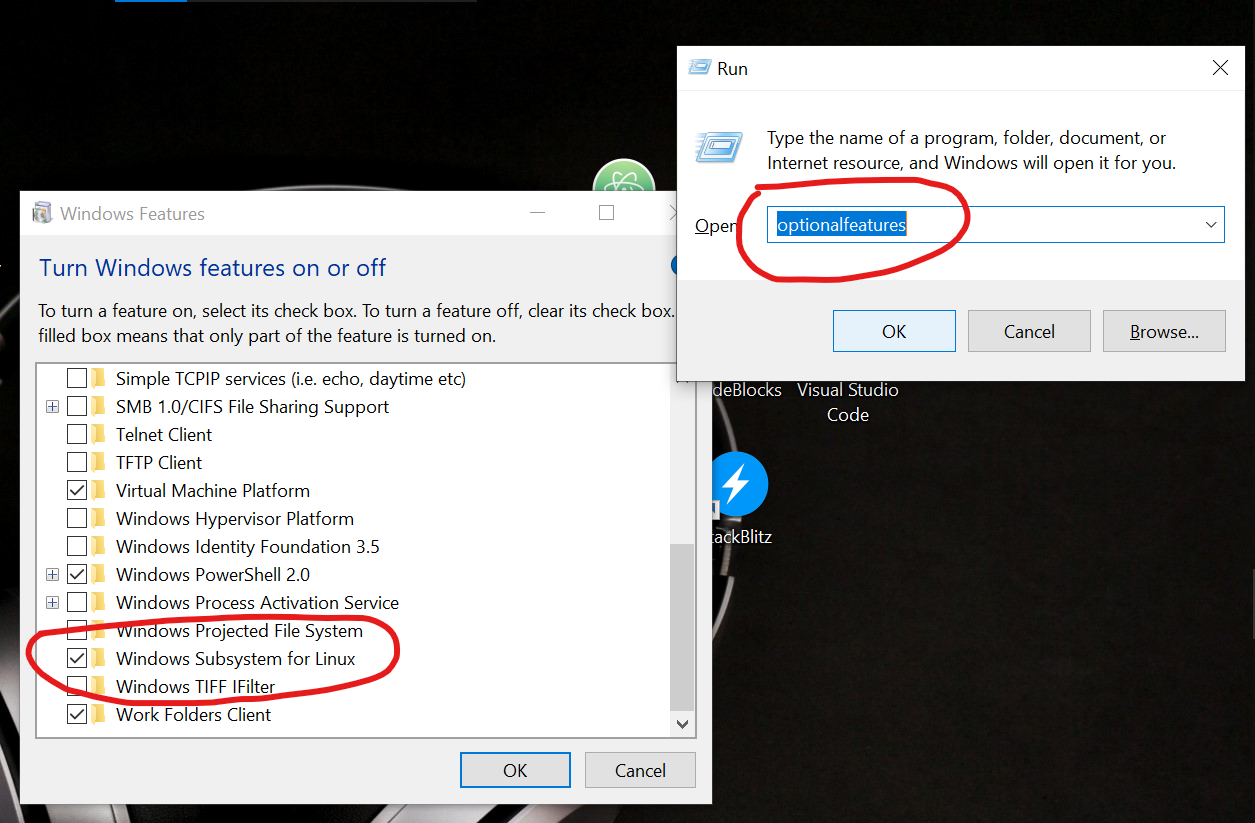Viewport: 1255px width, 823px height.
Task: Click the Run dialog program icon
Action: click(x=719, y=147)
